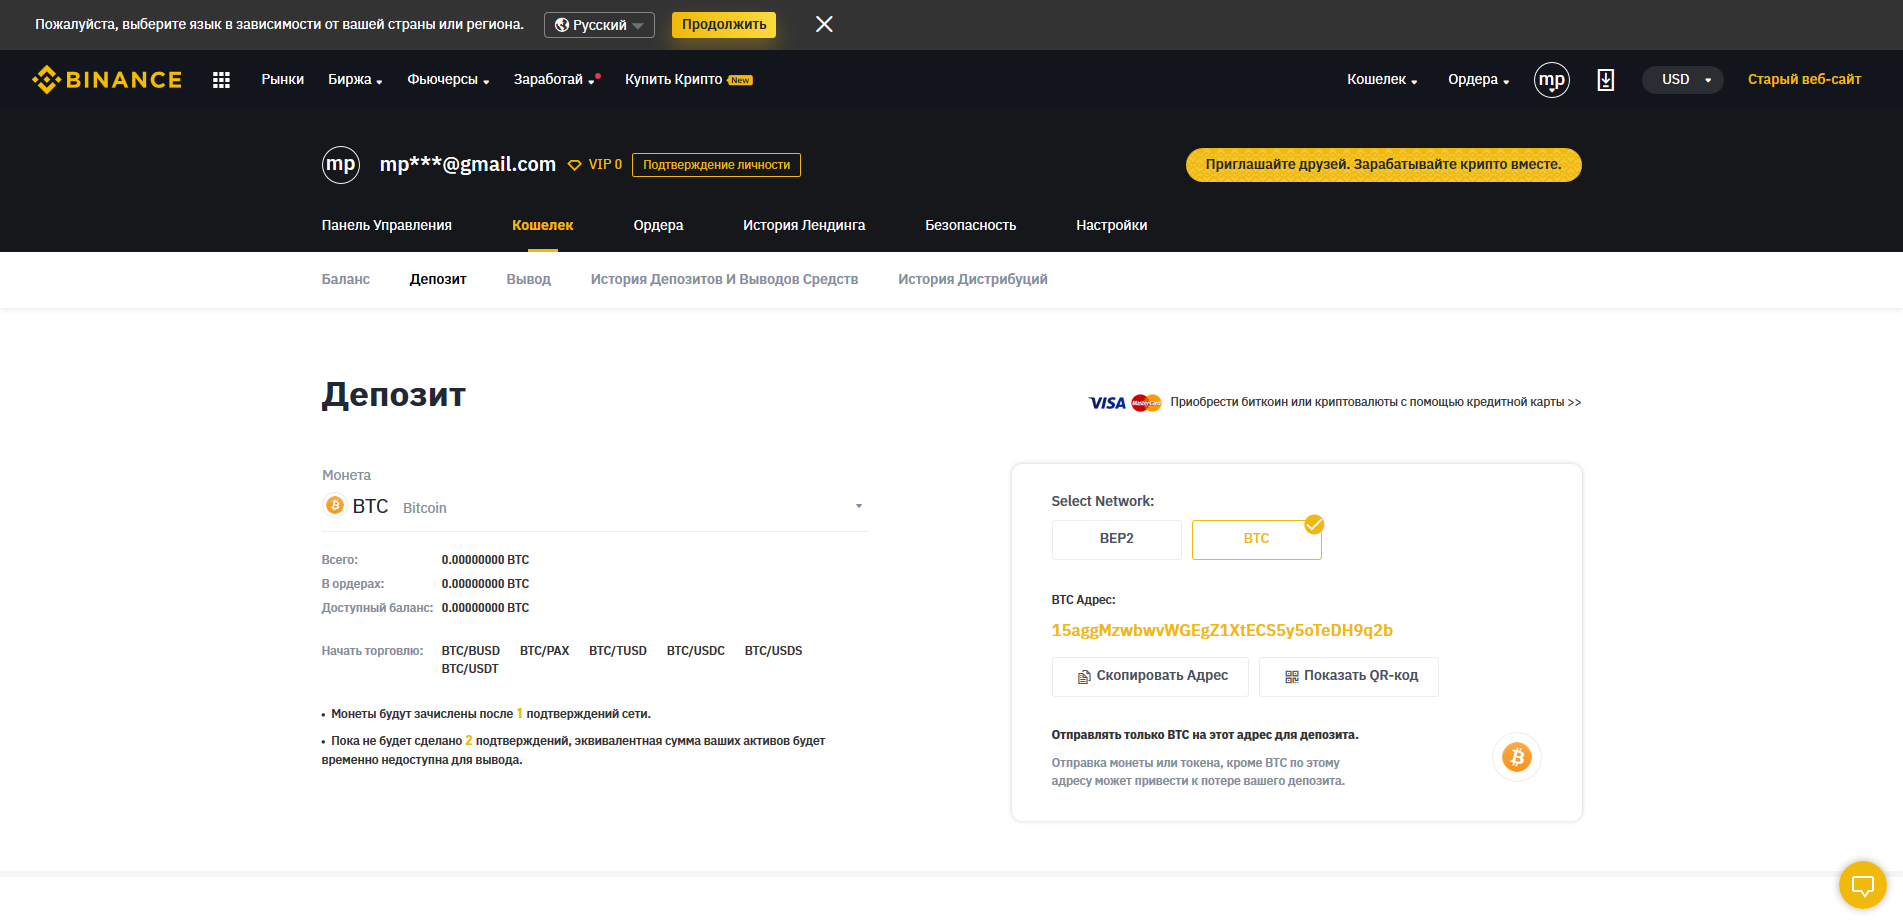Click Подтверждение личности button
The height and width of the screenshot is (924, 1903).
pos(716,165)
